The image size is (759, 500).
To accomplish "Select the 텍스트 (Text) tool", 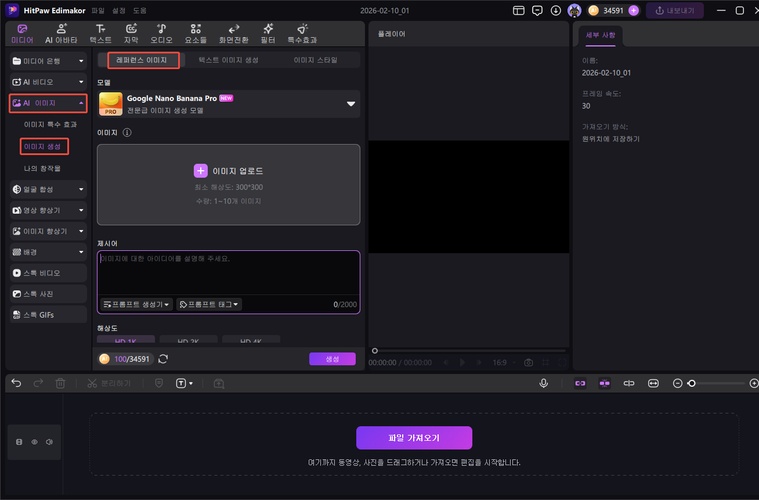I will point(100,33).
